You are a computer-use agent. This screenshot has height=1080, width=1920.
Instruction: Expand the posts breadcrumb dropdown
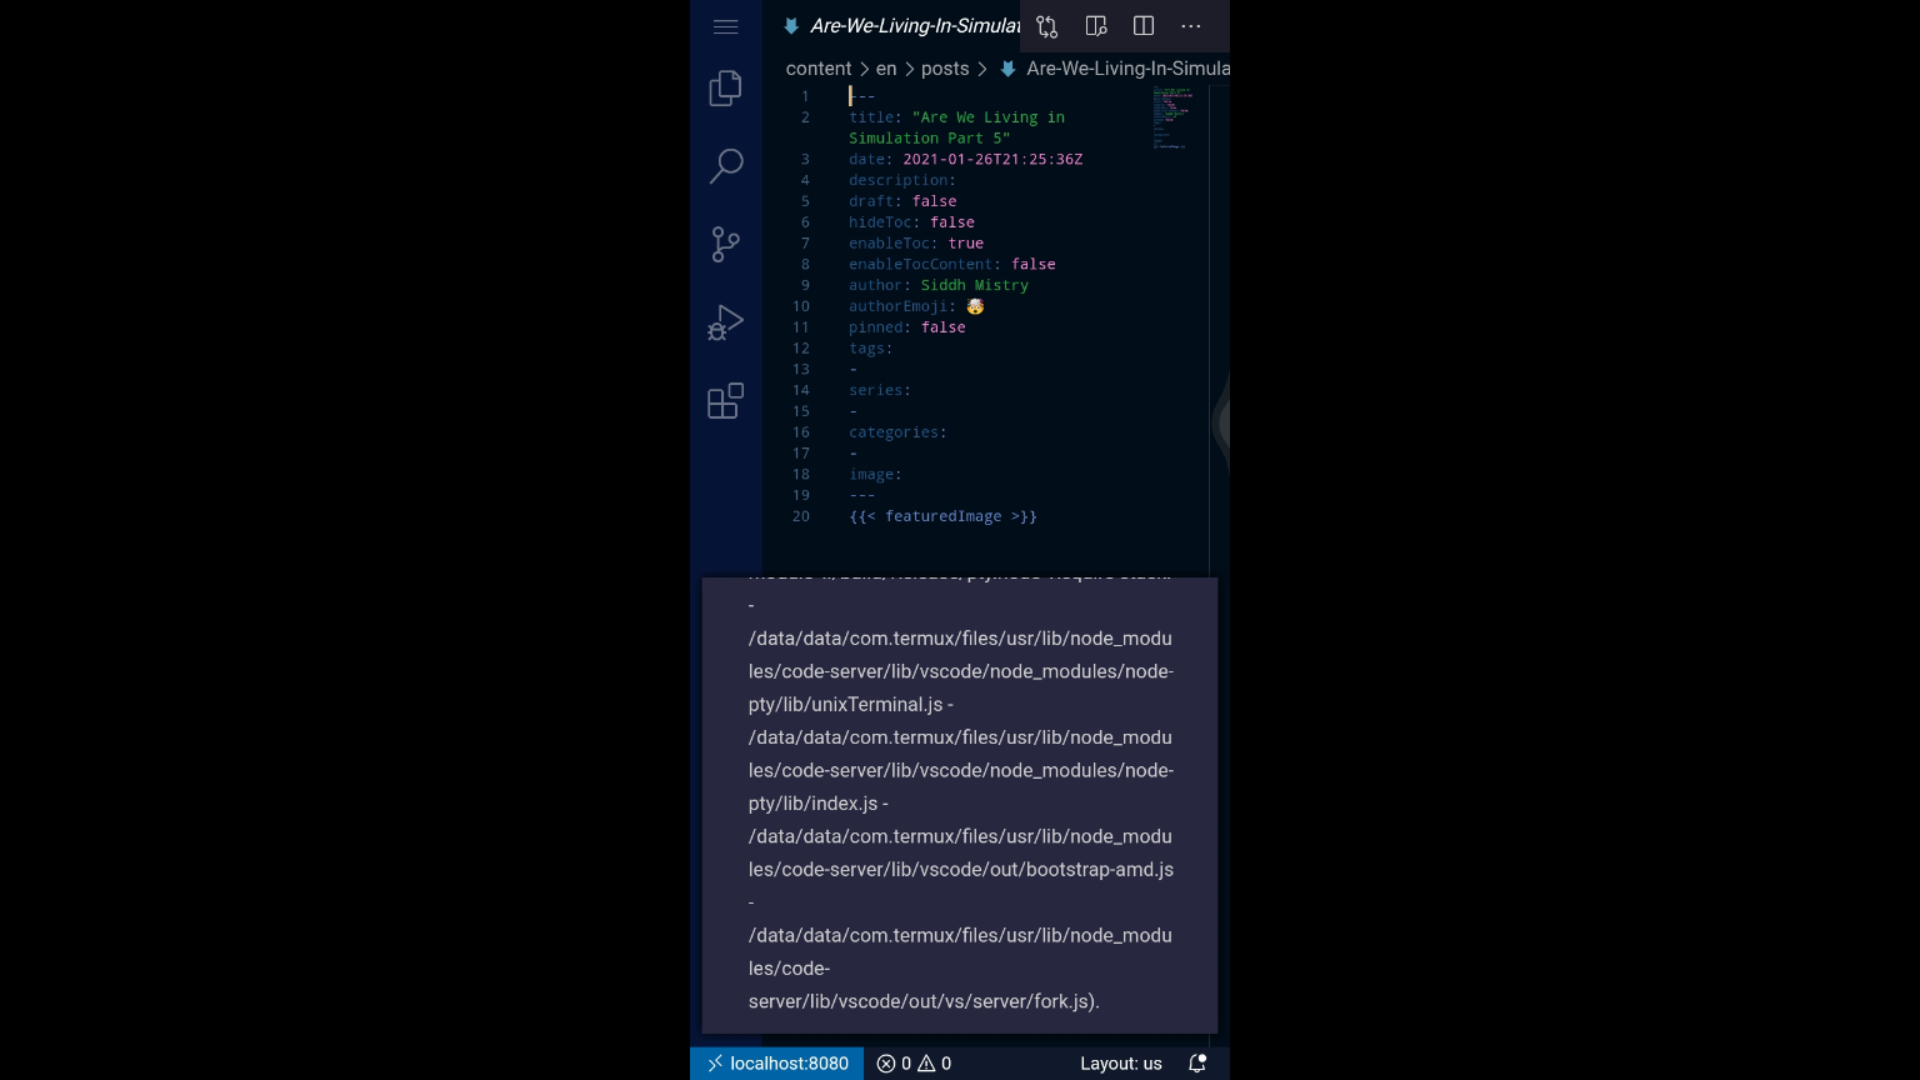[943, 68]
